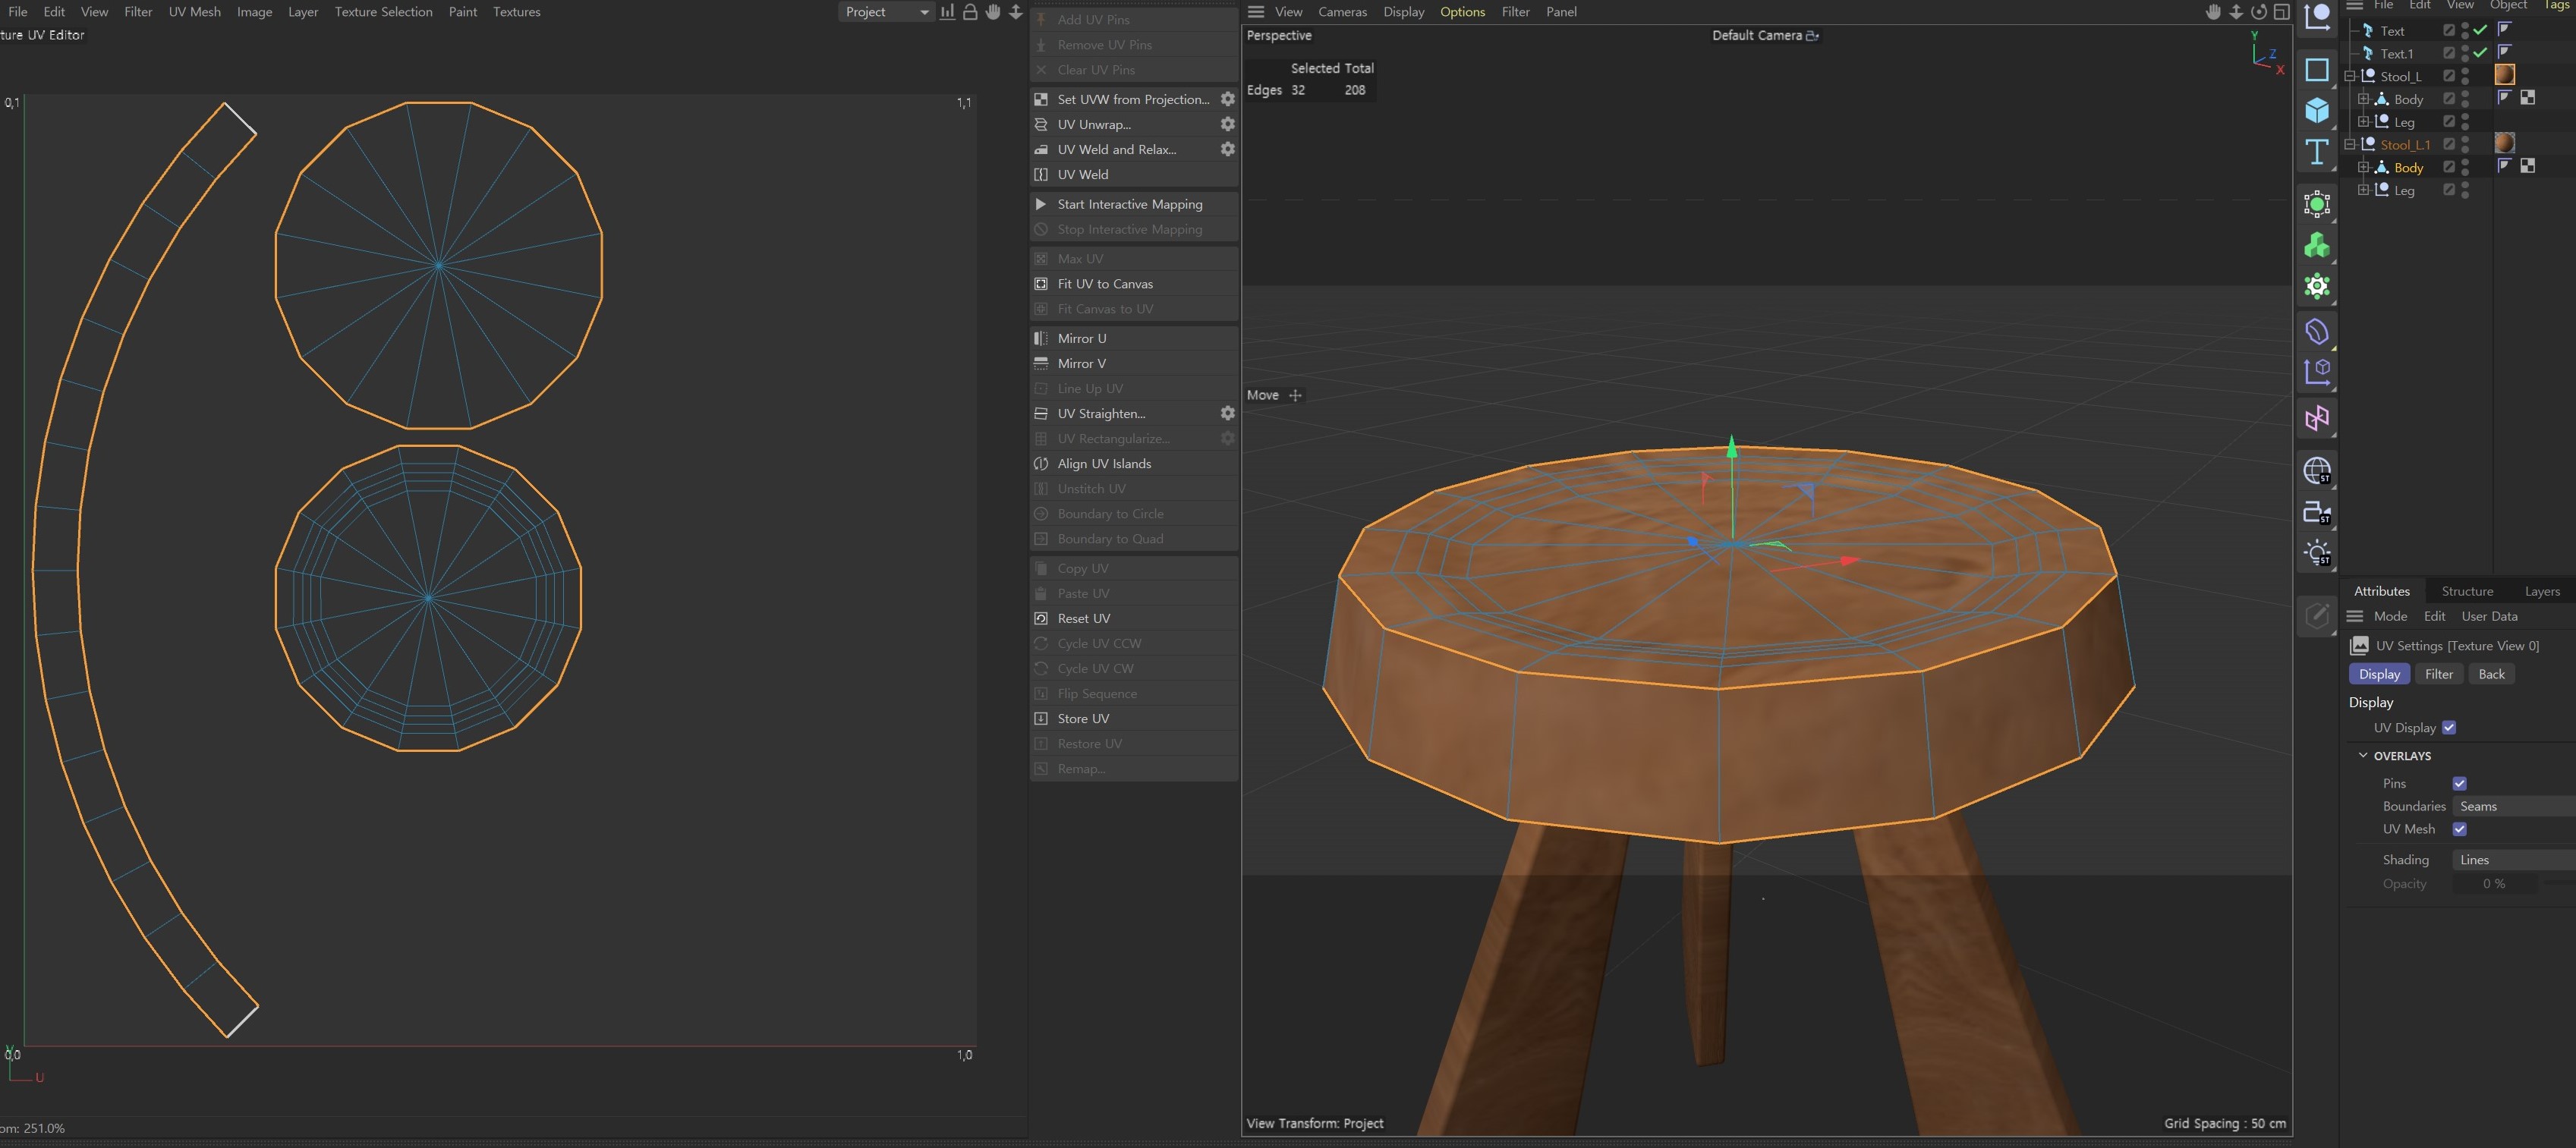
Task: Toggle the UV Display checkbox
Action: click(x=2449, y=728)
